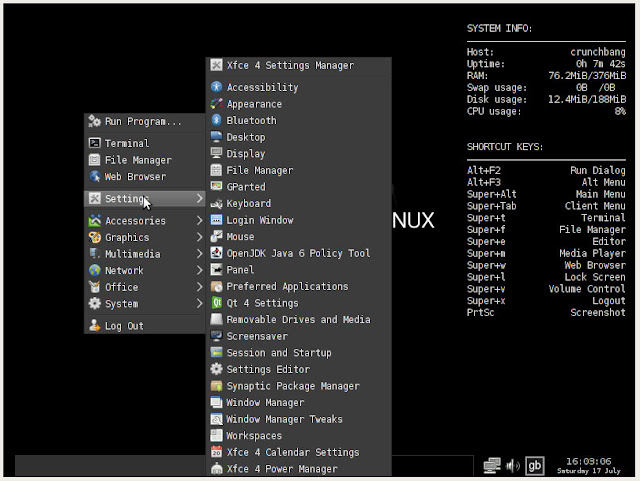Click the Display monitor icon
This screenshot has width=640, height=481.
[216, 154]
